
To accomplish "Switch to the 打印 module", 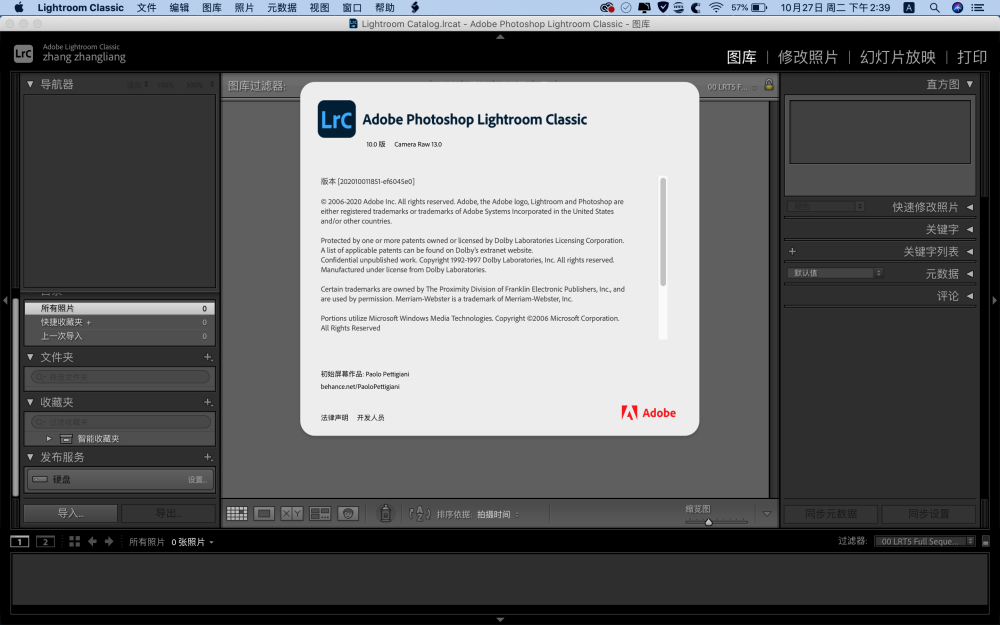I will click(x=972, y=57).
